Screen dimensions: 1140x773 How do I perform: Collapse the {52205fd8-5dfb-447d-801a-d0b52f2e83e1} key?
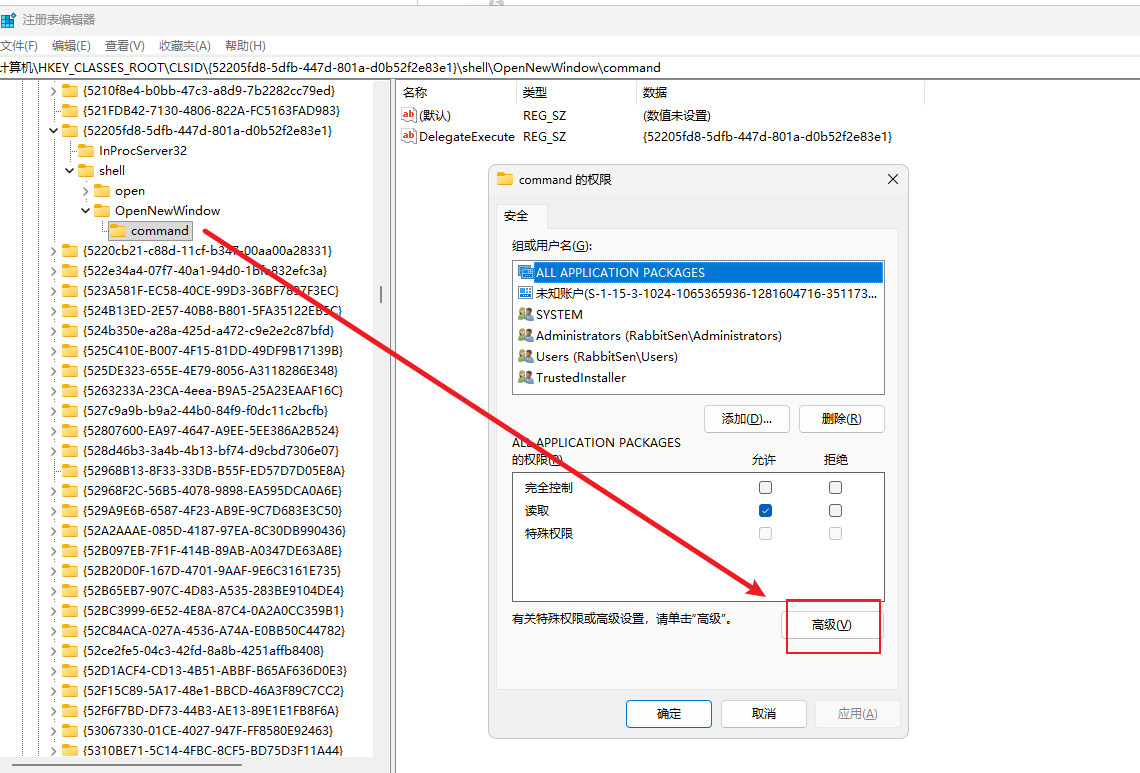[53, 131]
